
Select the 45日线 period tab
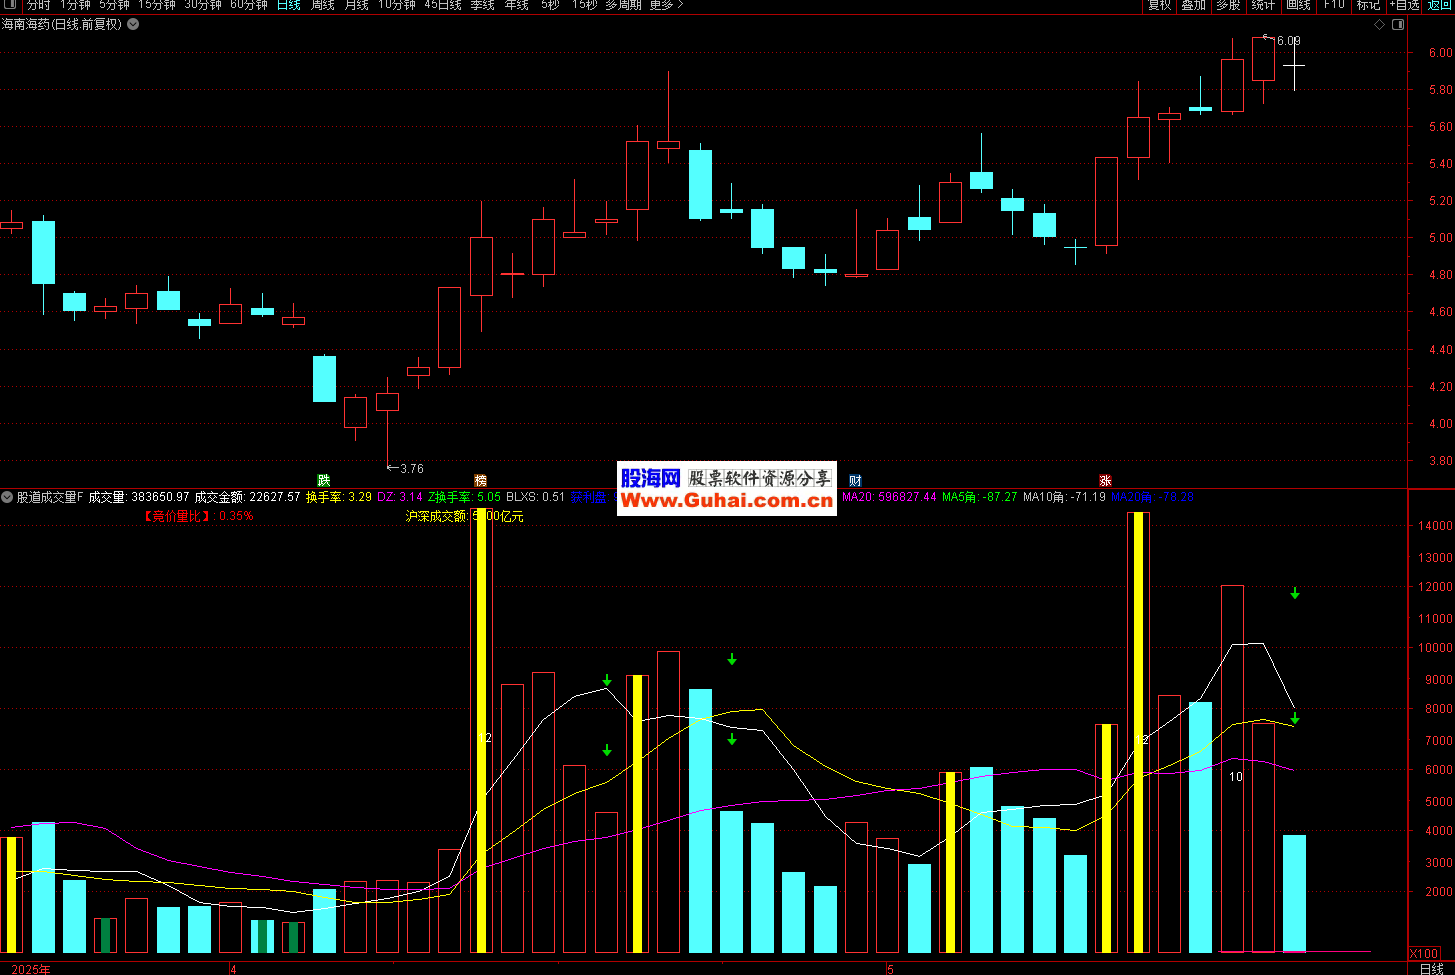click(443, 5)
